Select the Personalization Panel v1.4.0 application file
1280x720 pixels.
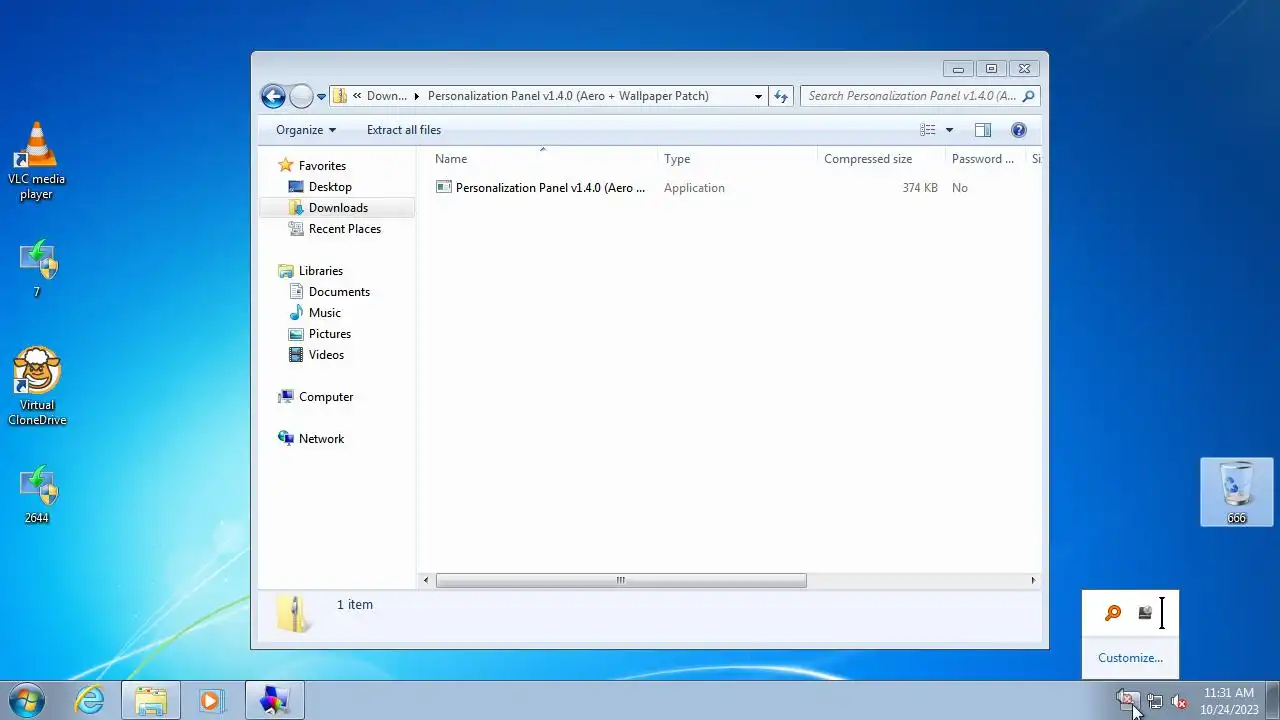tap(541, 188)
